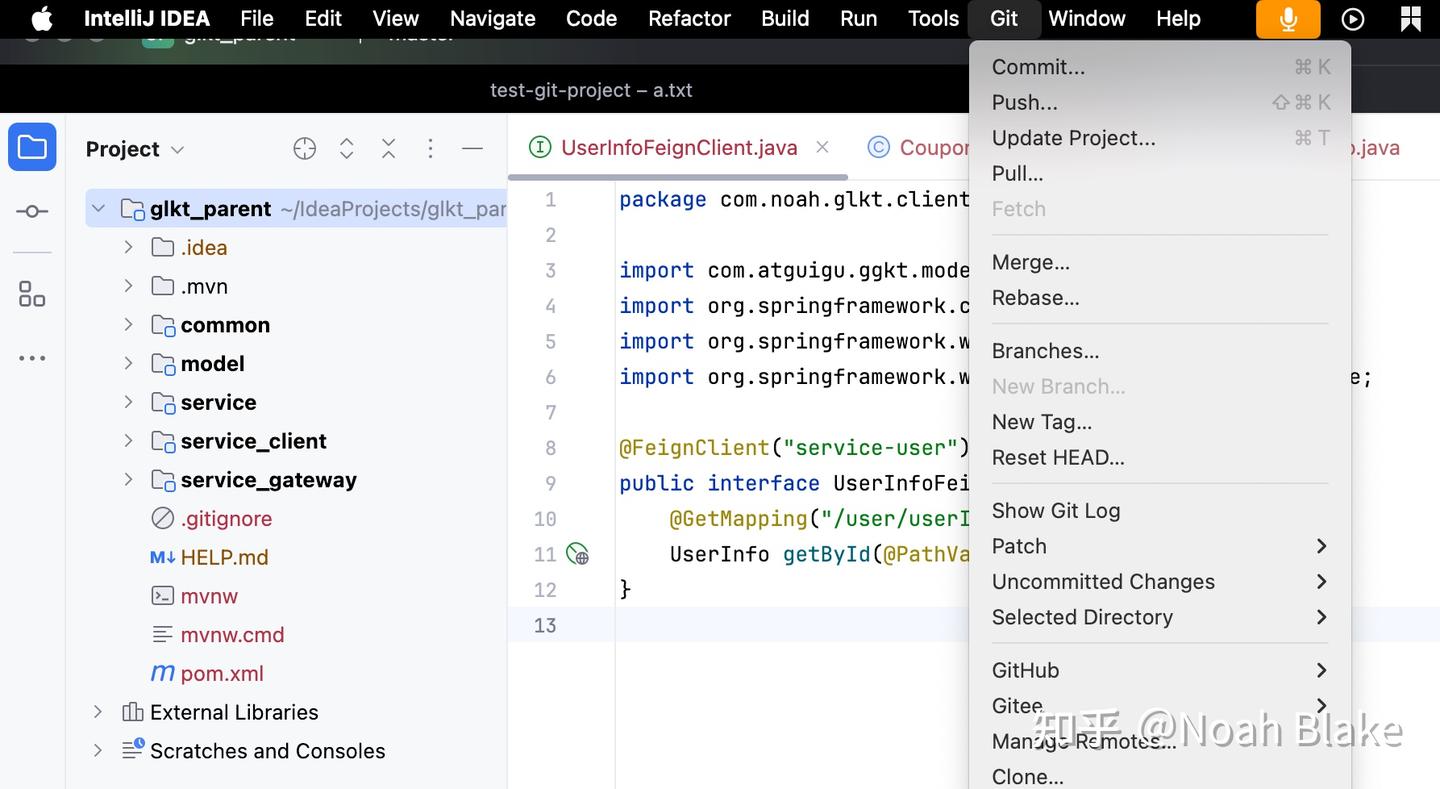
Task: Expand the External Libraries node
Action: 98,712
